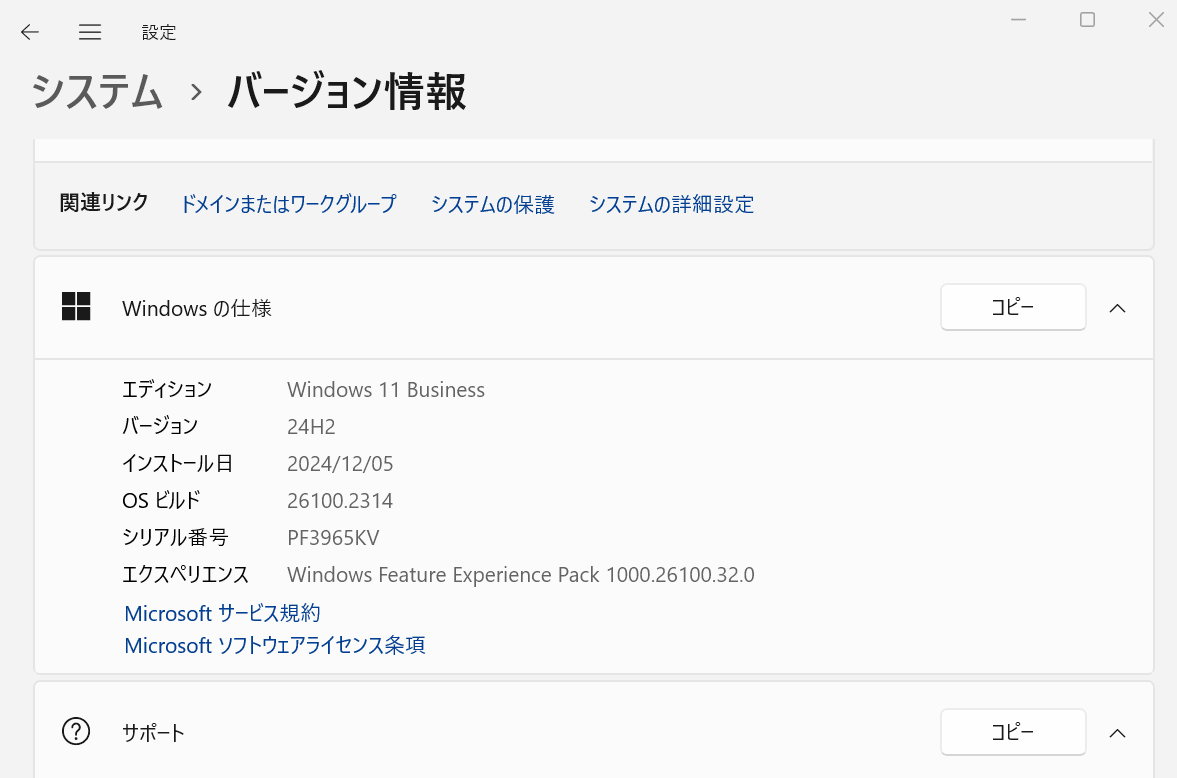The image size is (1177, 778).
Task: Open the hamburger navigation menu
Action: [90, 32]
